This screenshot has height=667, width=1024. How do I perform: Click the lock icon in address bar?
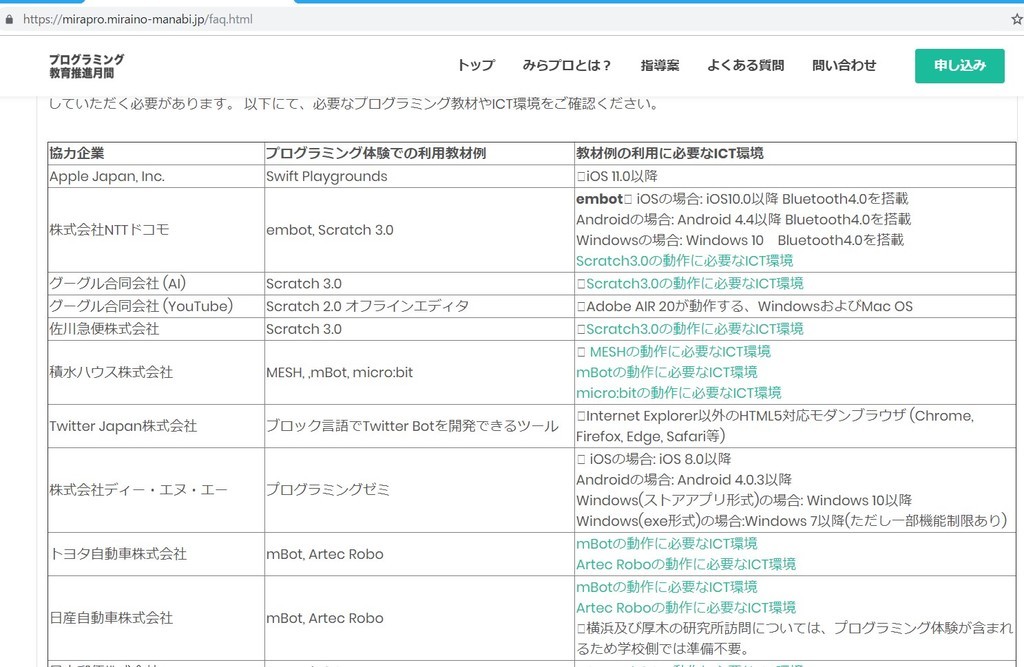tap(9, 20)
